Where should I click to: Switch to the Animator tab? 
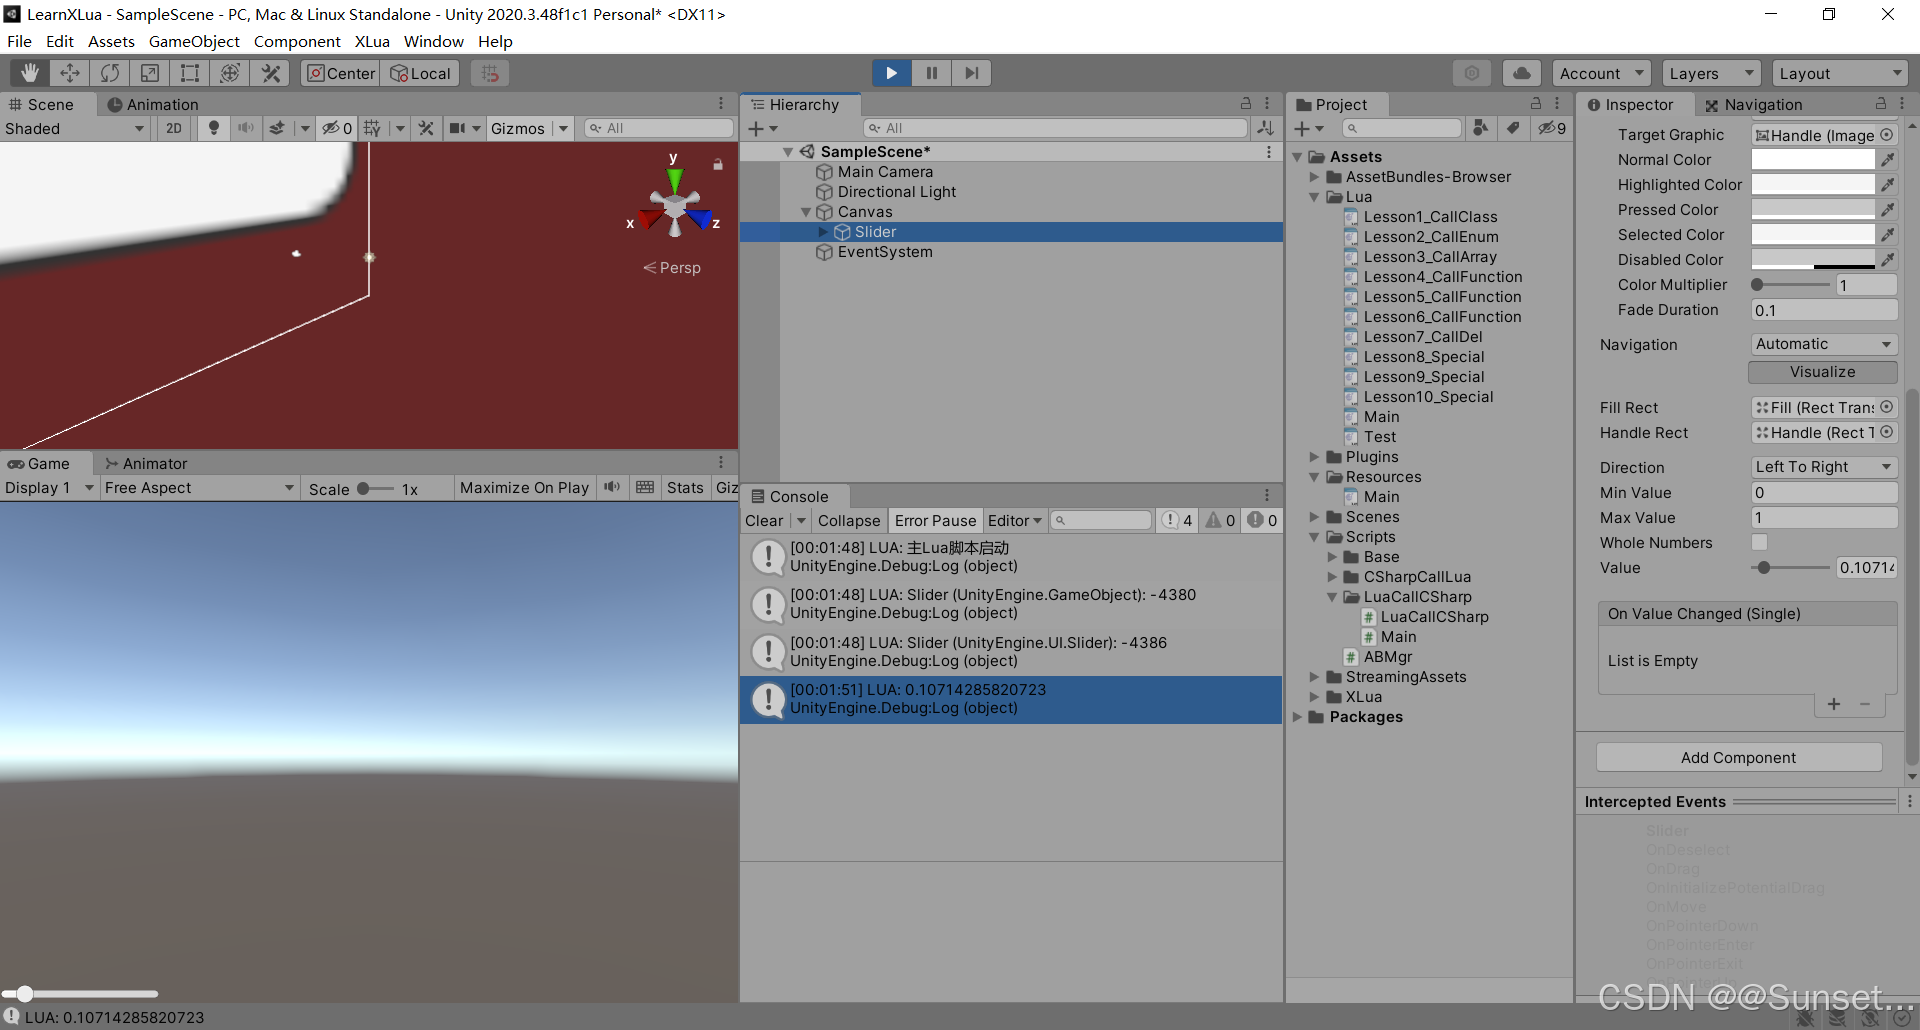[x=146, y=463]
